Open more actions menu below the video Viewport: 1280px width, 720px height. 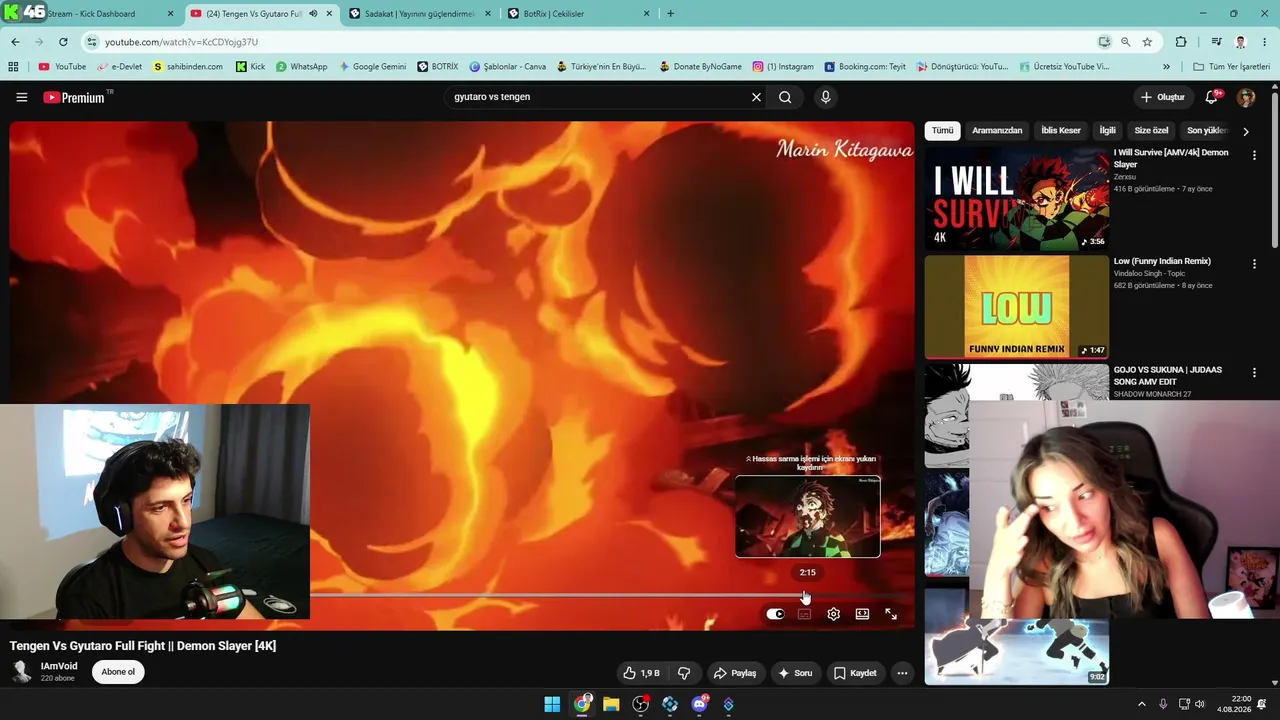[x=902, y=673]
